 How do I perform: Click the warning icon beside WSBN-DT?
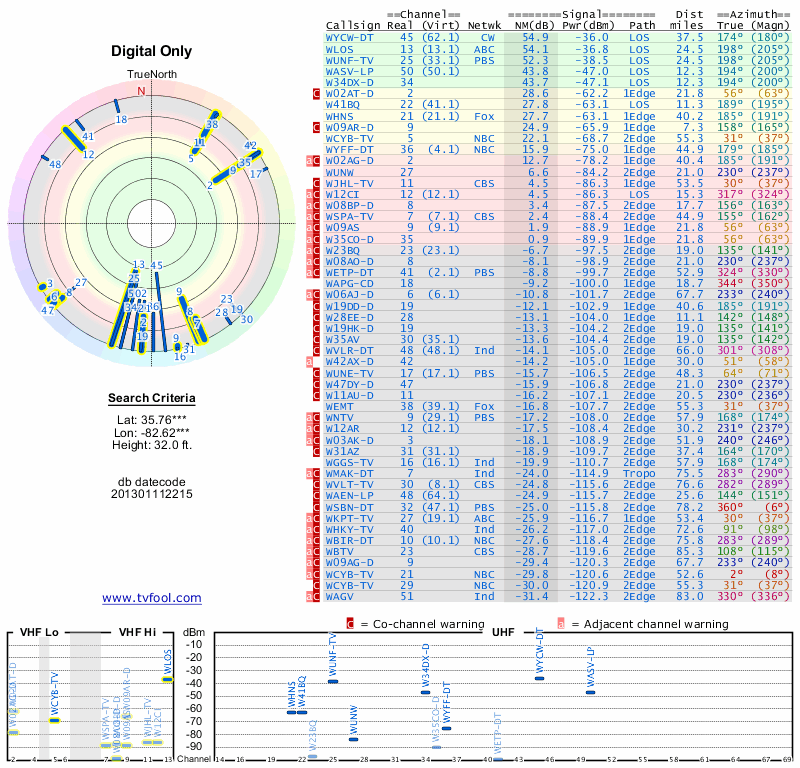pyautogui.click(x=316, y=507)
